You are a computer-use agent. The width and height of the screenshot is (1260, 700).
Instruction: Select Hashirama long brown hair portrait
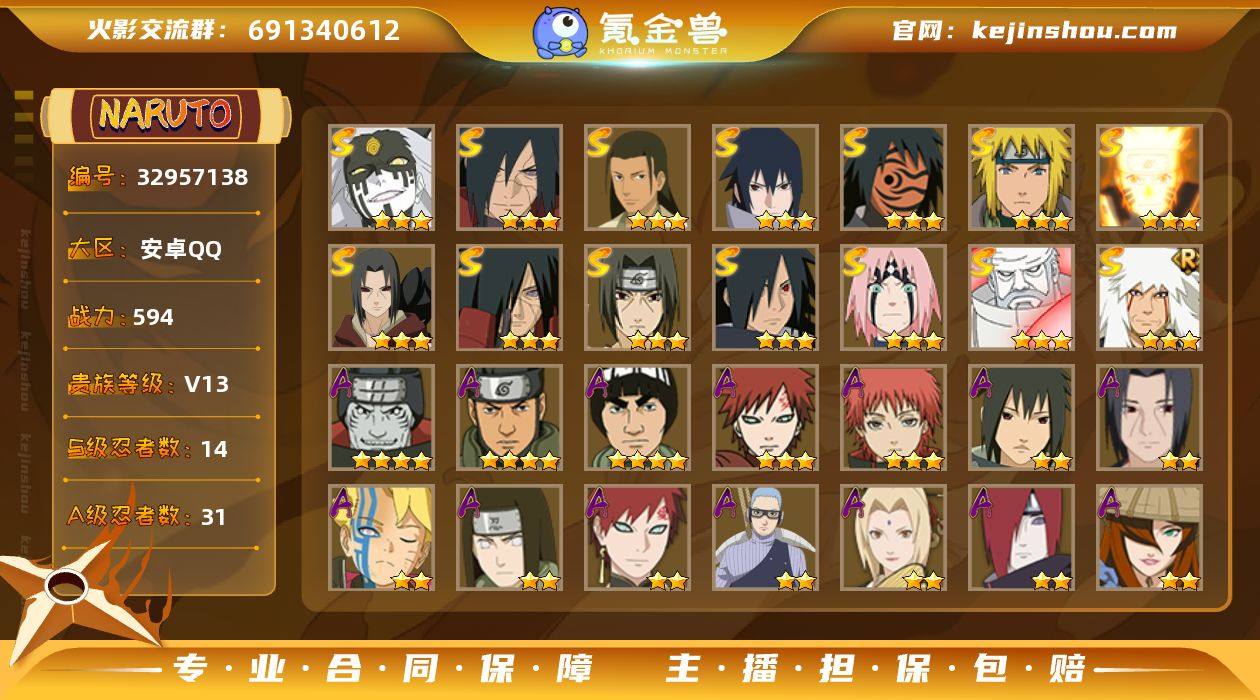point(637,177)
